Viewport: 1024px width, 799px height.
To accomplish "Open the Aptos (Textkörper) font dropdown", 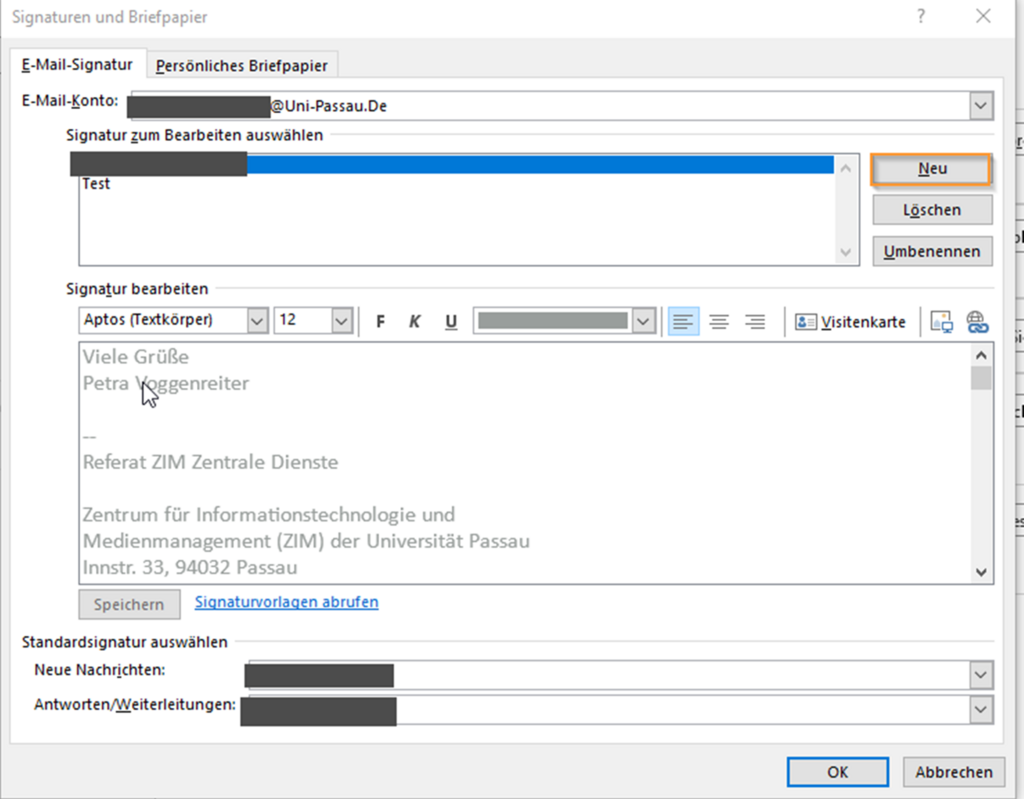I will [257, 321].
